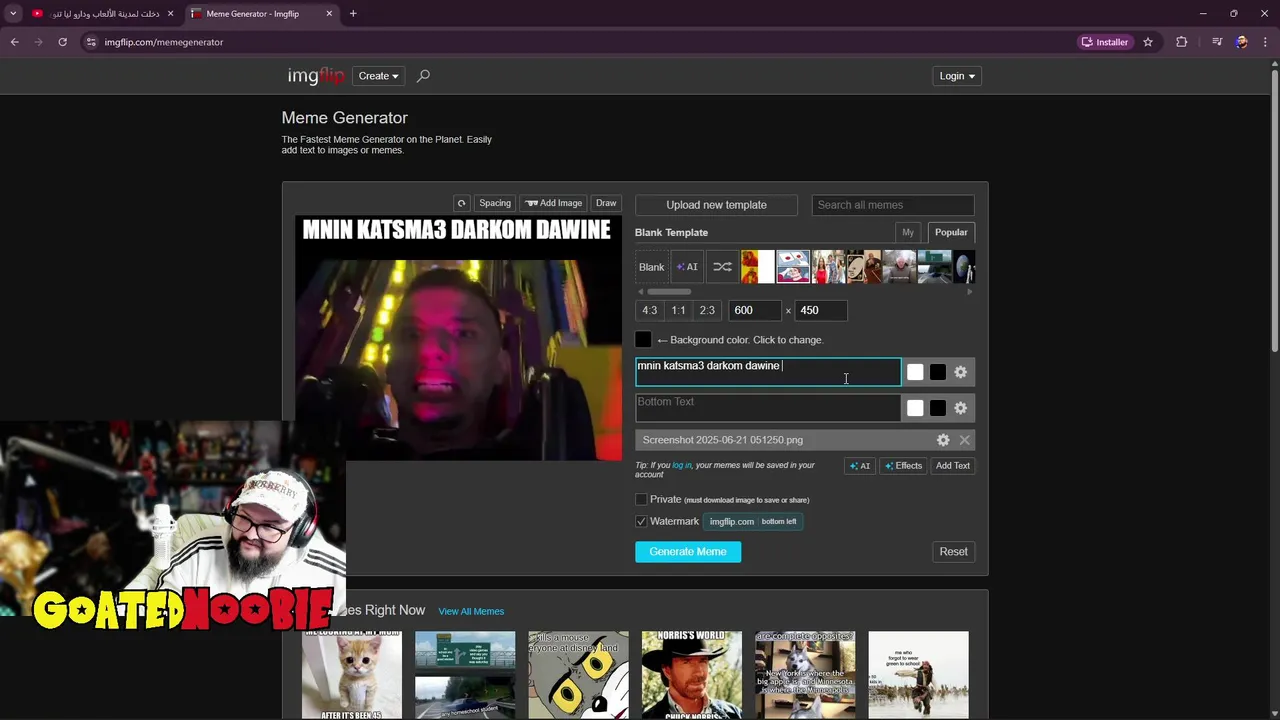Open the imgflip search magnifier

click(x=423, y=76)
